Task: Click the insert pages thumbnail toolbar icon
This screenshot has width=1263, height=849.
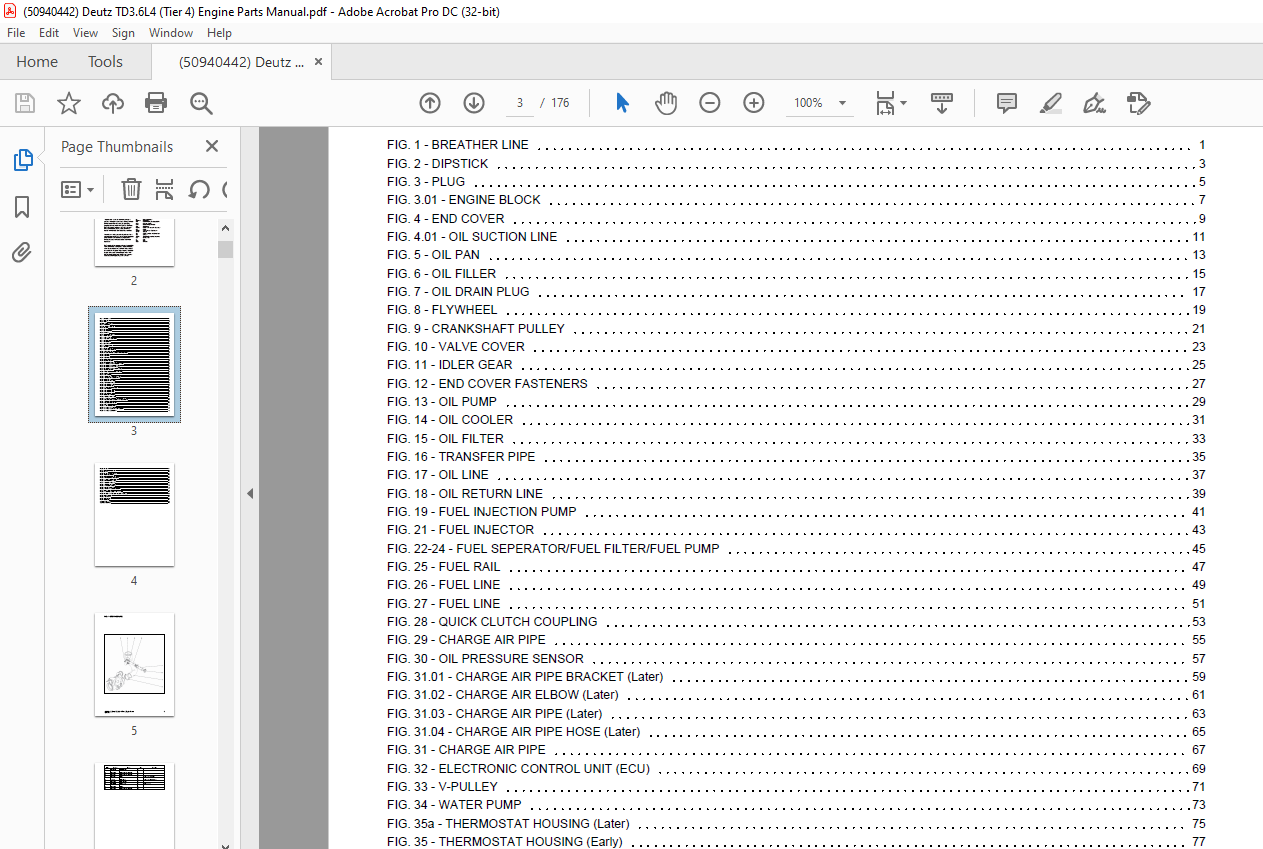Action: (165, 189)
